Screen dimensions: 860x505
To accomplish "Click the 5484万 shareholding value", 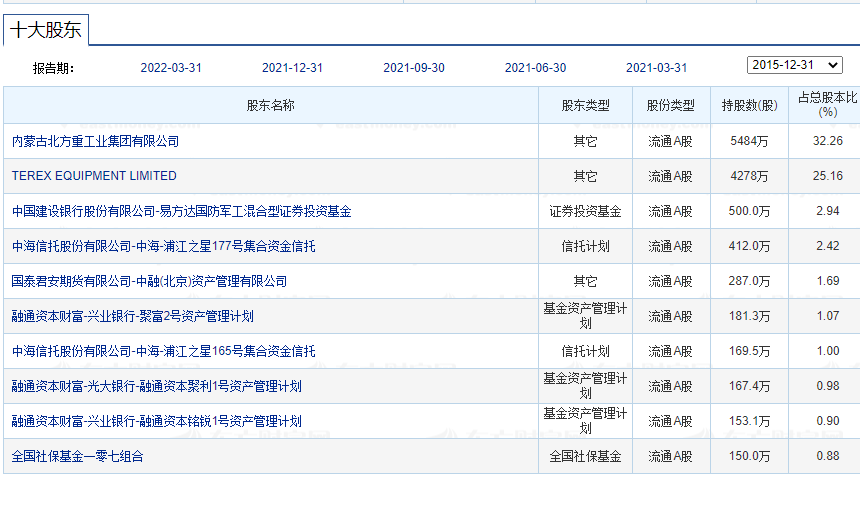I will coord(749,141).
